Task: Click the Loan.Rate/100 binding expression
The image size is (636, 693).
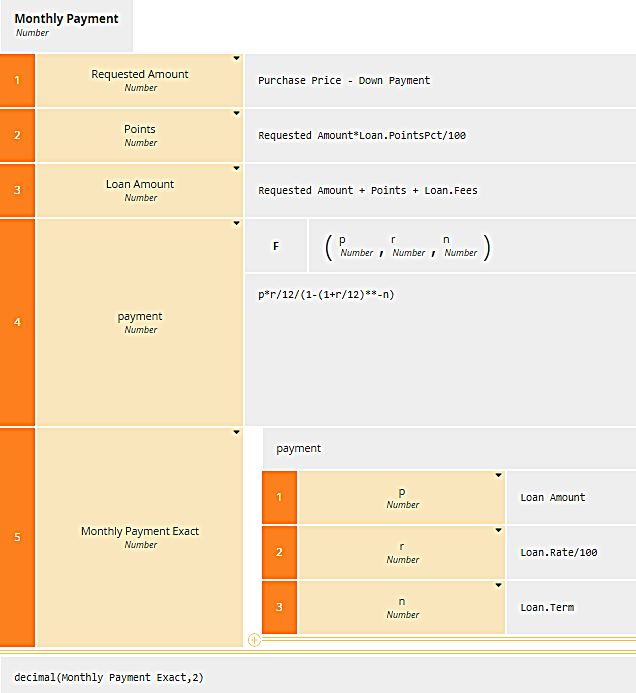Action: click(x=558, y=552)
